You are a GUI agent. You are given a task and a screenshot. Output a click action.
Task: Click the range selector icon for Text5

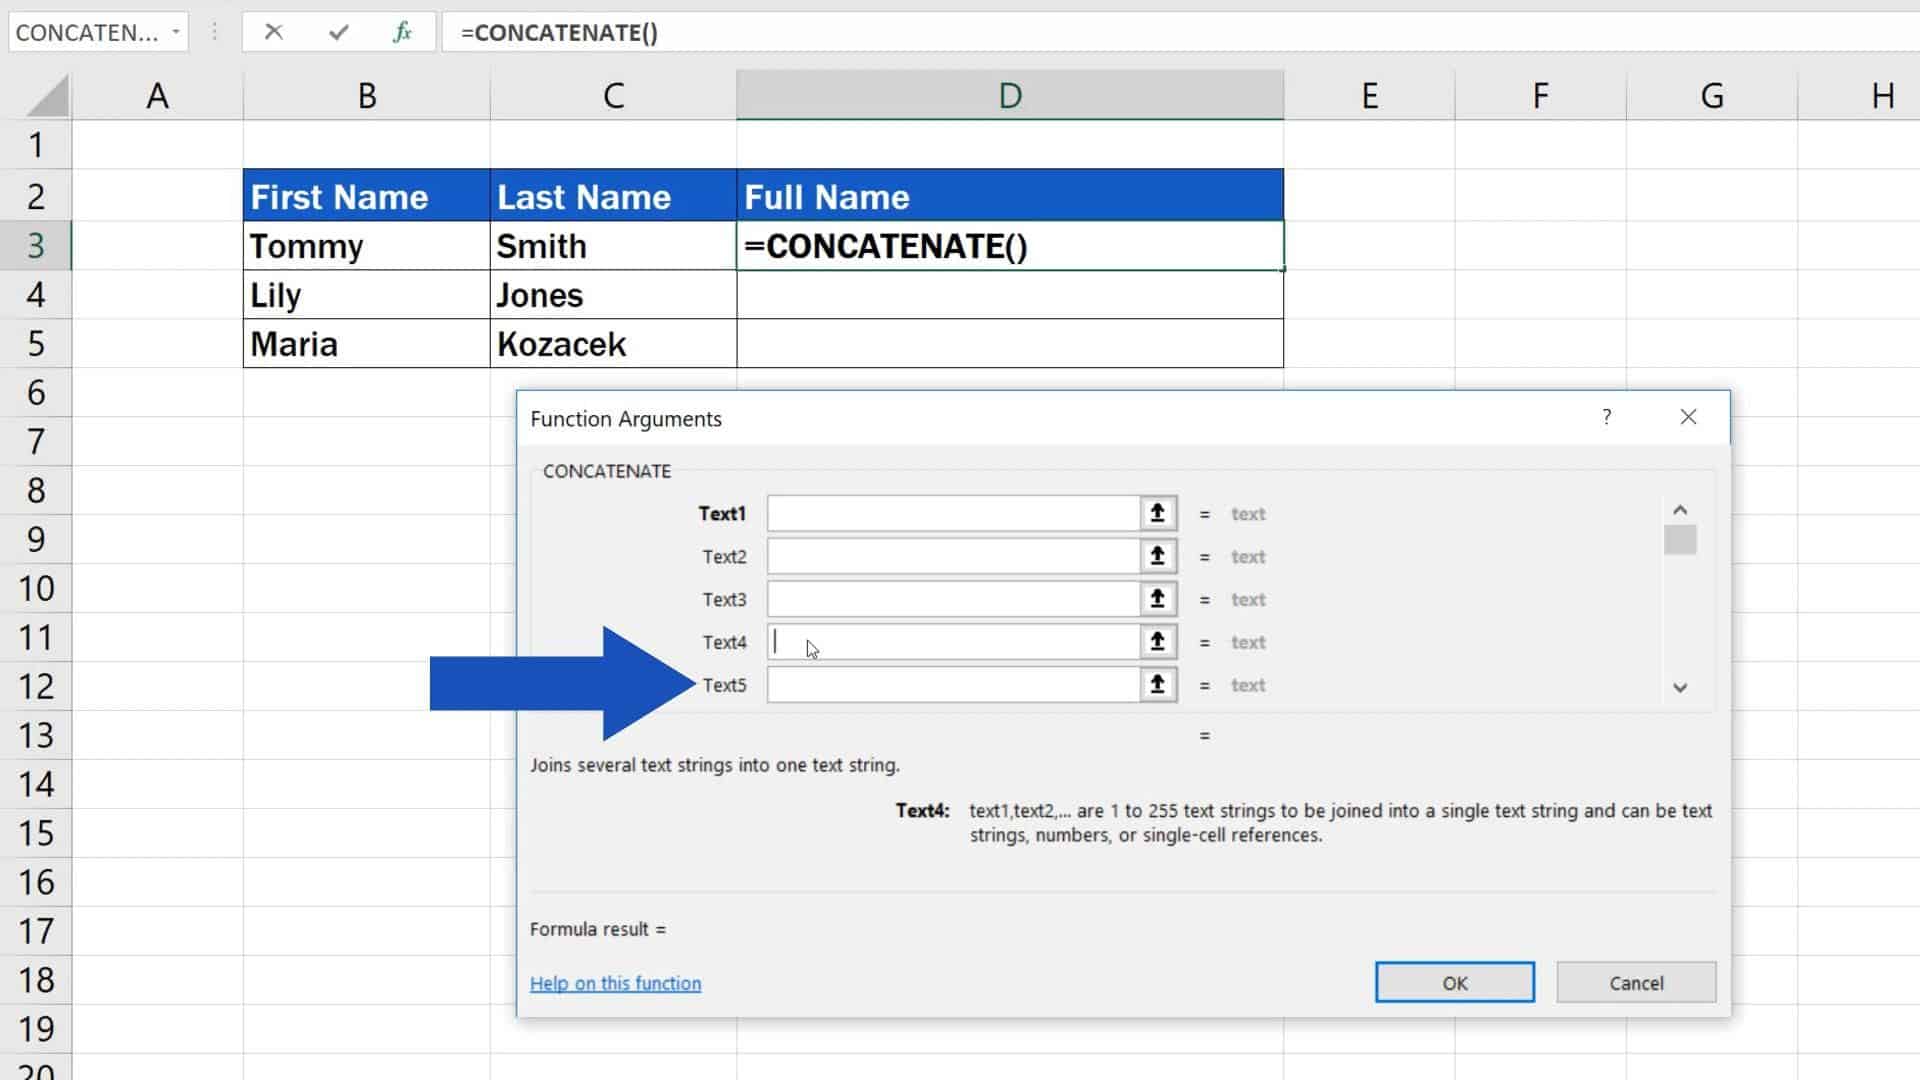[1157, 684]
